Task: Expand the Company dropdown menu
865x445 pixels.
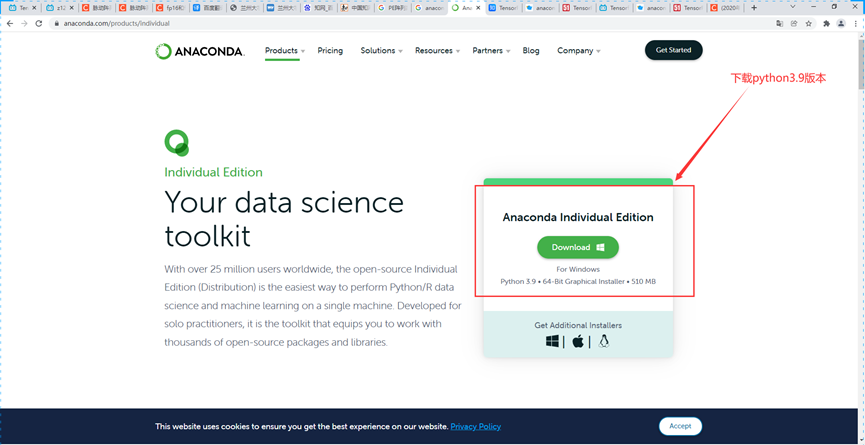Action: pyautogui.click(x=579, y=51)
